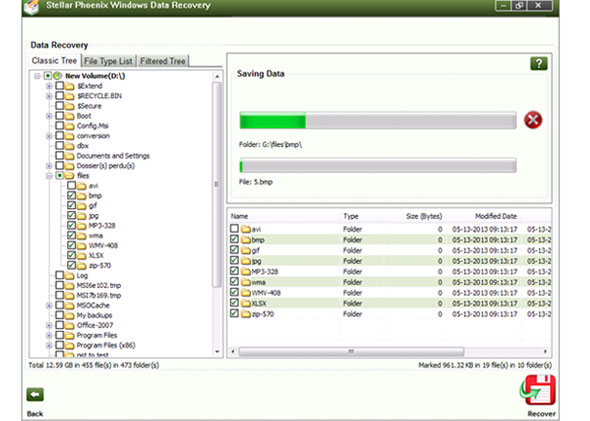Viewport: 590px width, 421px height.
Task: Switch to the Filtered Tree tab
Action: 163,61
